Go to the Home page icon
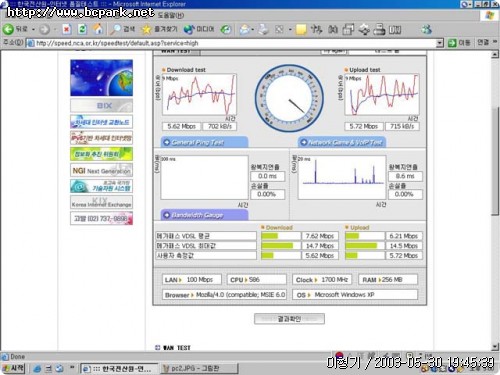500x375 pixels. [x=98, y=29]
